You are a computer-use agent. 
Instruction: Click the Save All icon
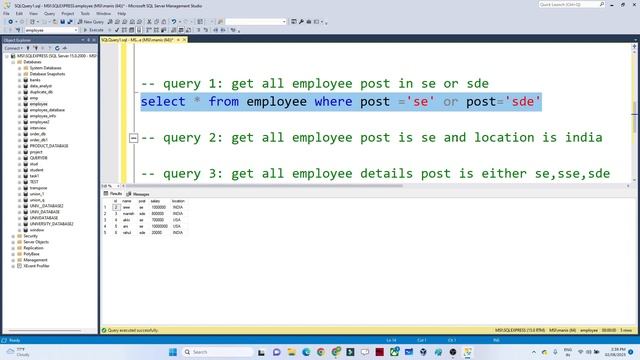coord(70,22)
